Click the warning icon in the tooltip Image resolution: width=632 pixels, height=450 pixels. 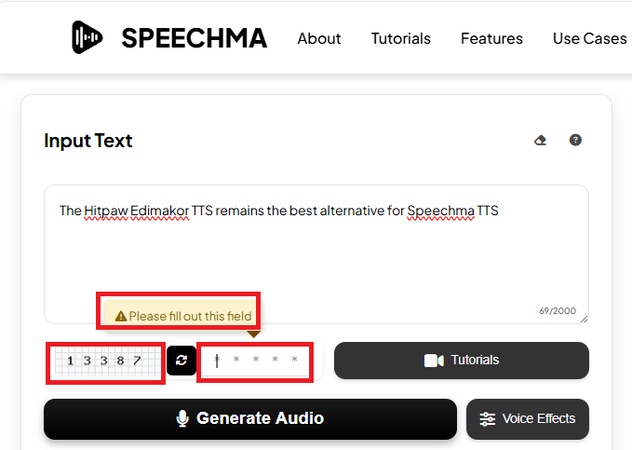pyautogui.click(x=121, y=317)
